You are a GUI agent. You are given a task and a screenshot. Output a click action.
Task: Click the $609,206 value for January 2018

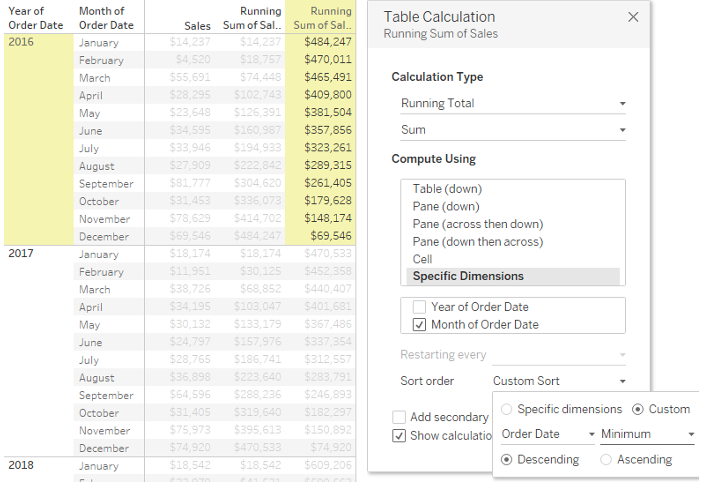click(x=328, y=465)
